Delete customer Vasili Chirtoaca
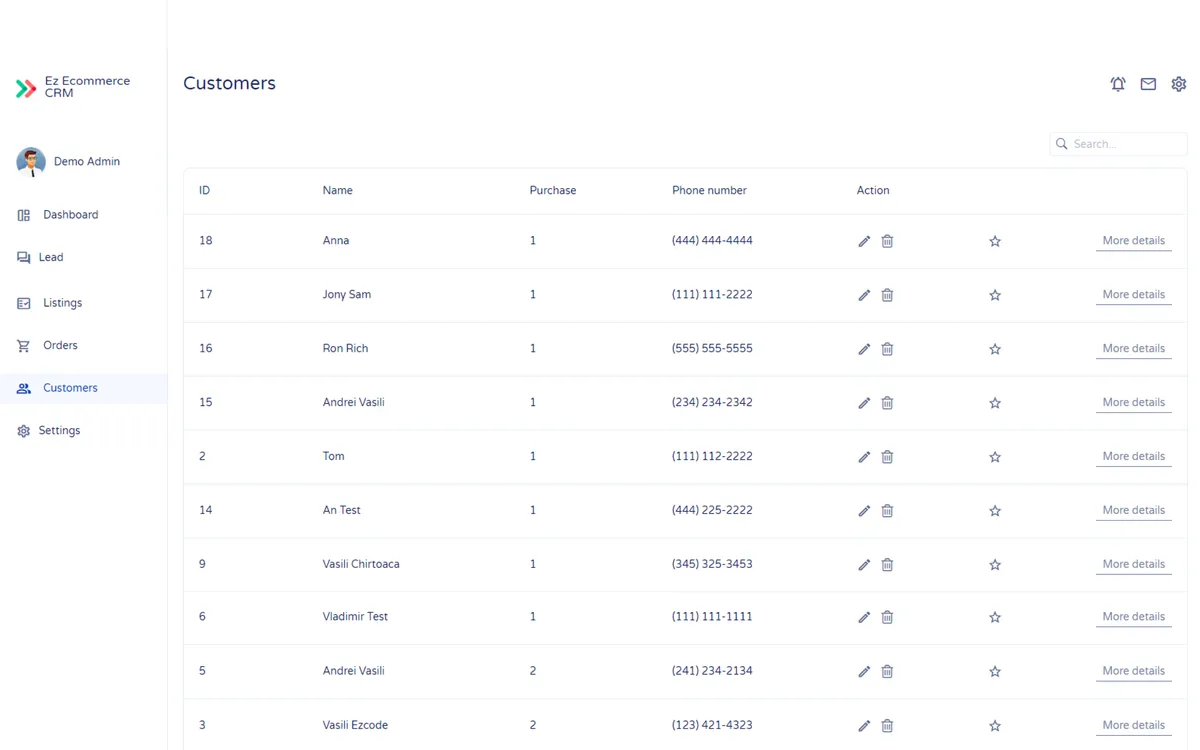This screenshot has width=1200, height=750. pyautogui.click(x=887, y=565)
